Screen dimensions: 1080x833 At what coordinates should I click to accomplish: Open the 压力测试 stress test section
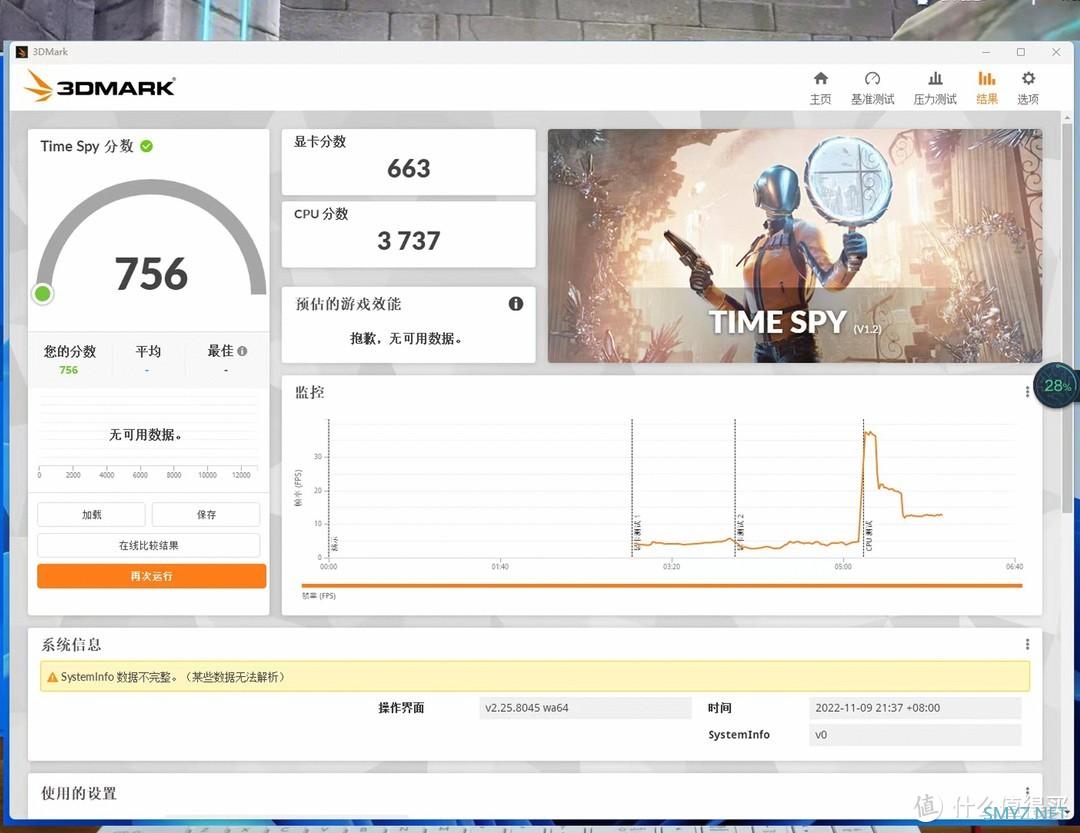click(935, 88)
